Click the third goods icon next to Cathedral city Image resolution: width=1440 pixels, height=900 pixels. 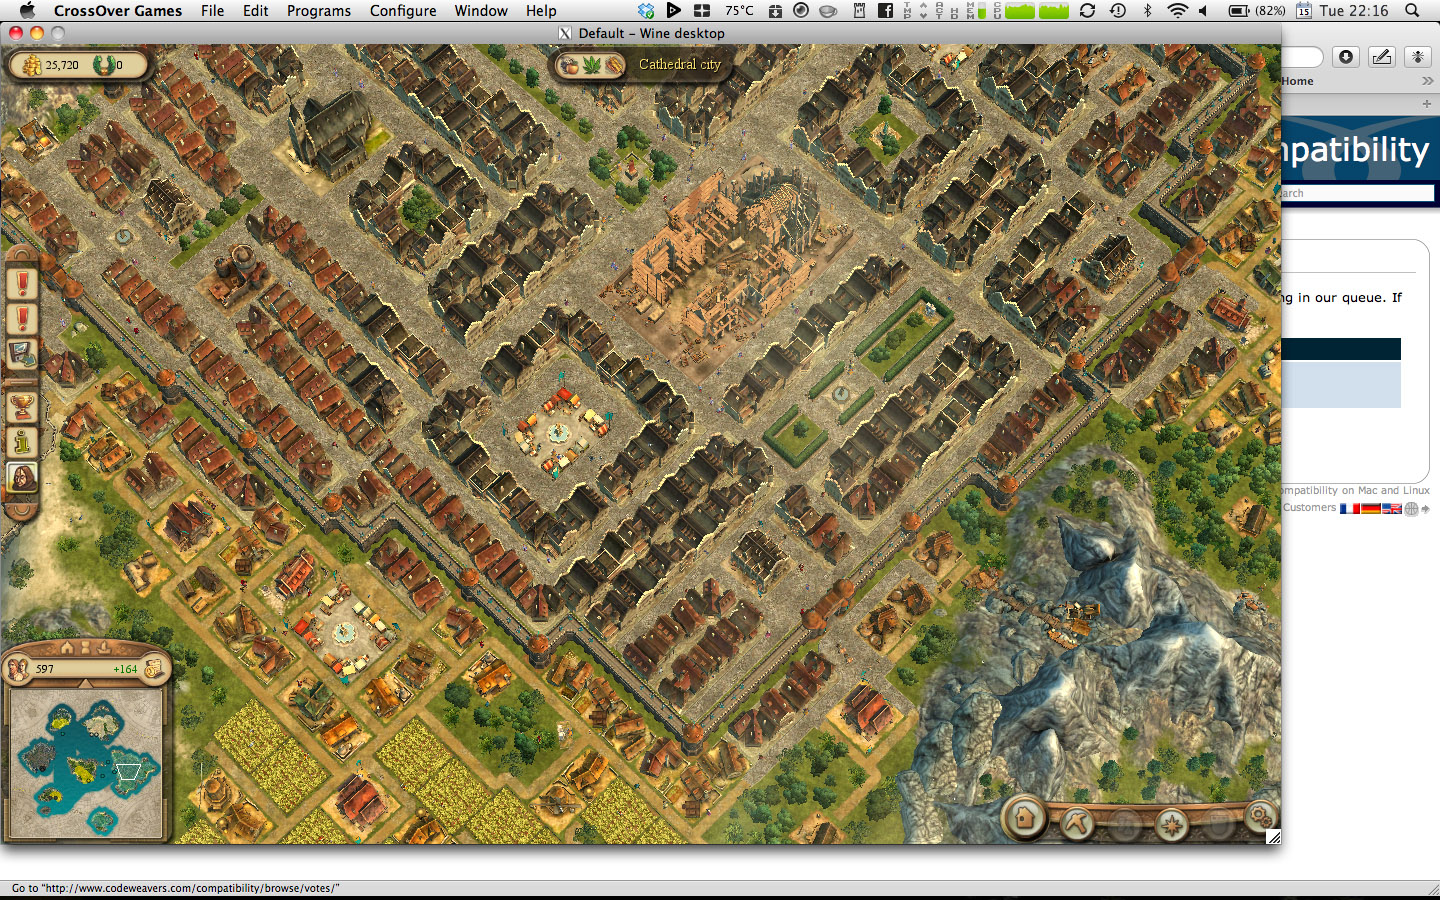614,65
